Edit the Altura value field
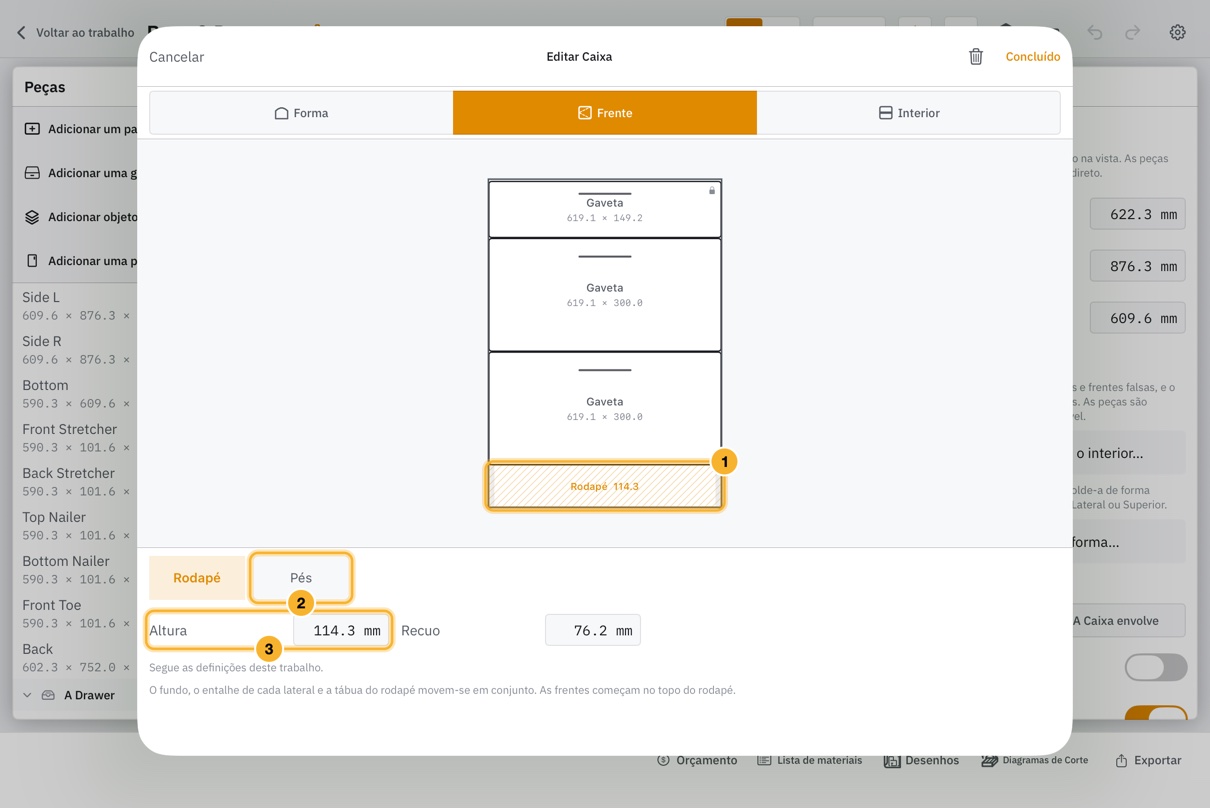The width and height of the screenshot is (1210, 808). click(x=341, y=631)
